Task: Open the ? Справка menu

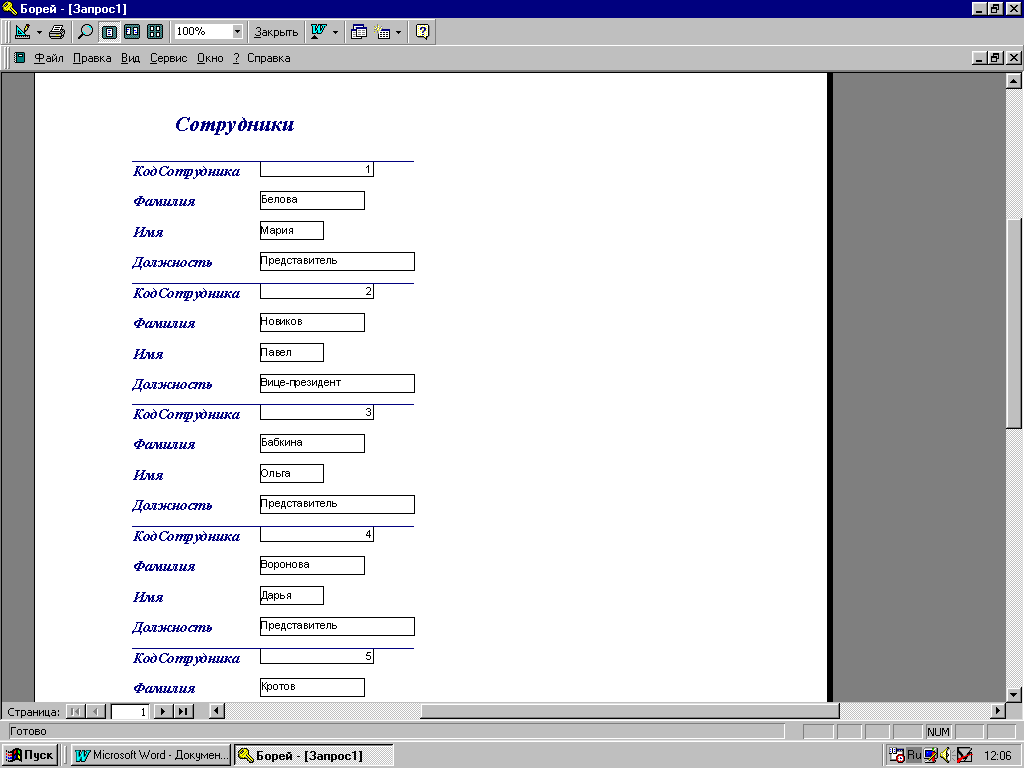Action: 262,58
